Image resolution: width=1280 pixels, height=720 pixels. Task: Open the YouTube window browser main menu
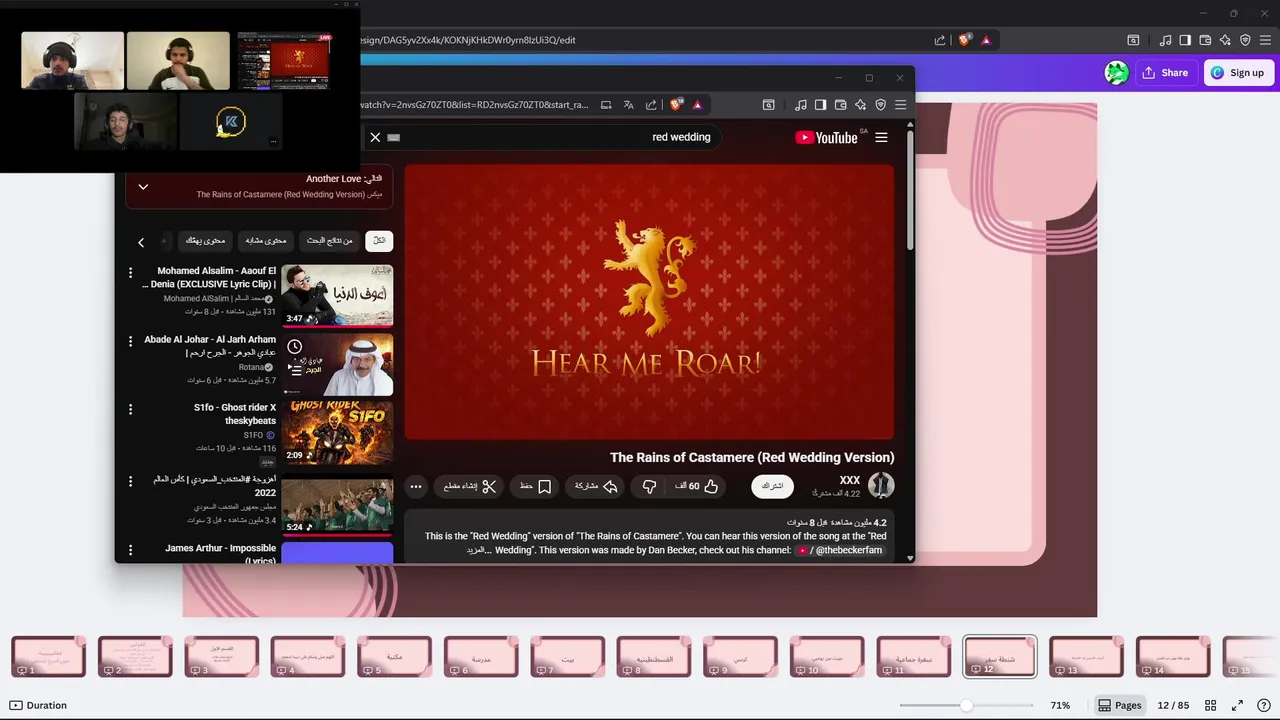tap(901, 104)
